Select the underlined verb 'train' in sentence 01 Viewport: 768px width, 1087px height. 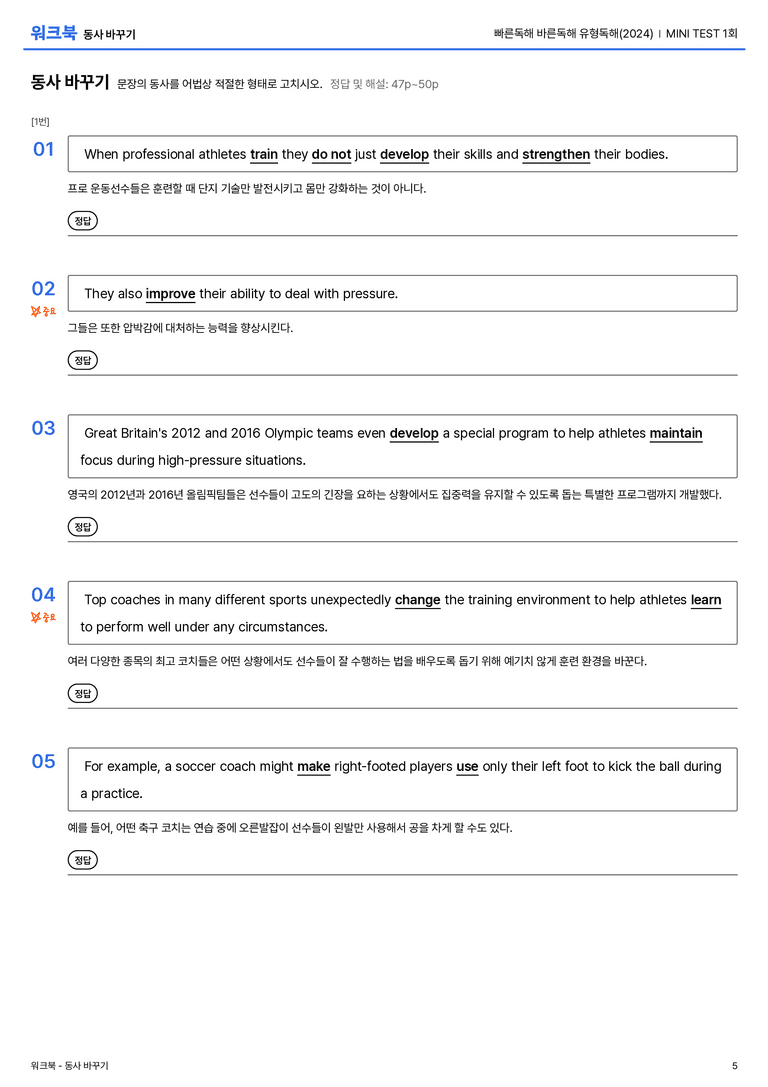[x=264, y=155]
